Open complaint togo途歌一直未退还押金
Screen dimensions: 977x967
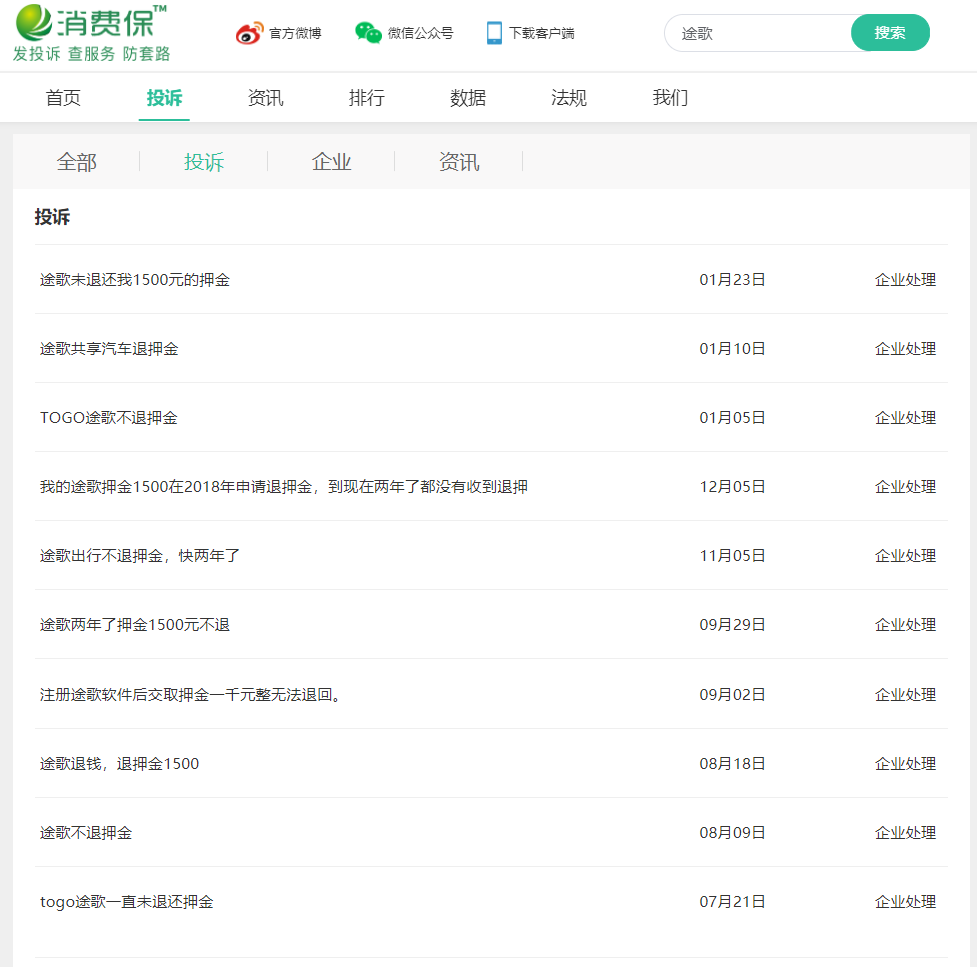click(x=126, y=902)
